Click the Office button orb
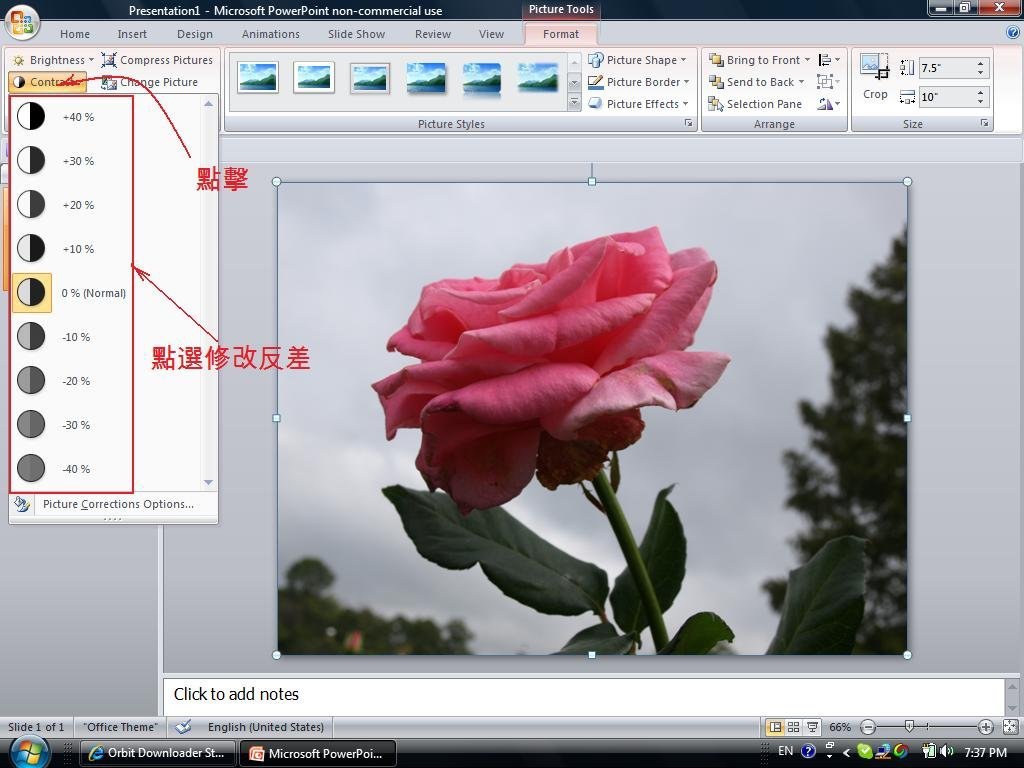 tap(22, 22)
